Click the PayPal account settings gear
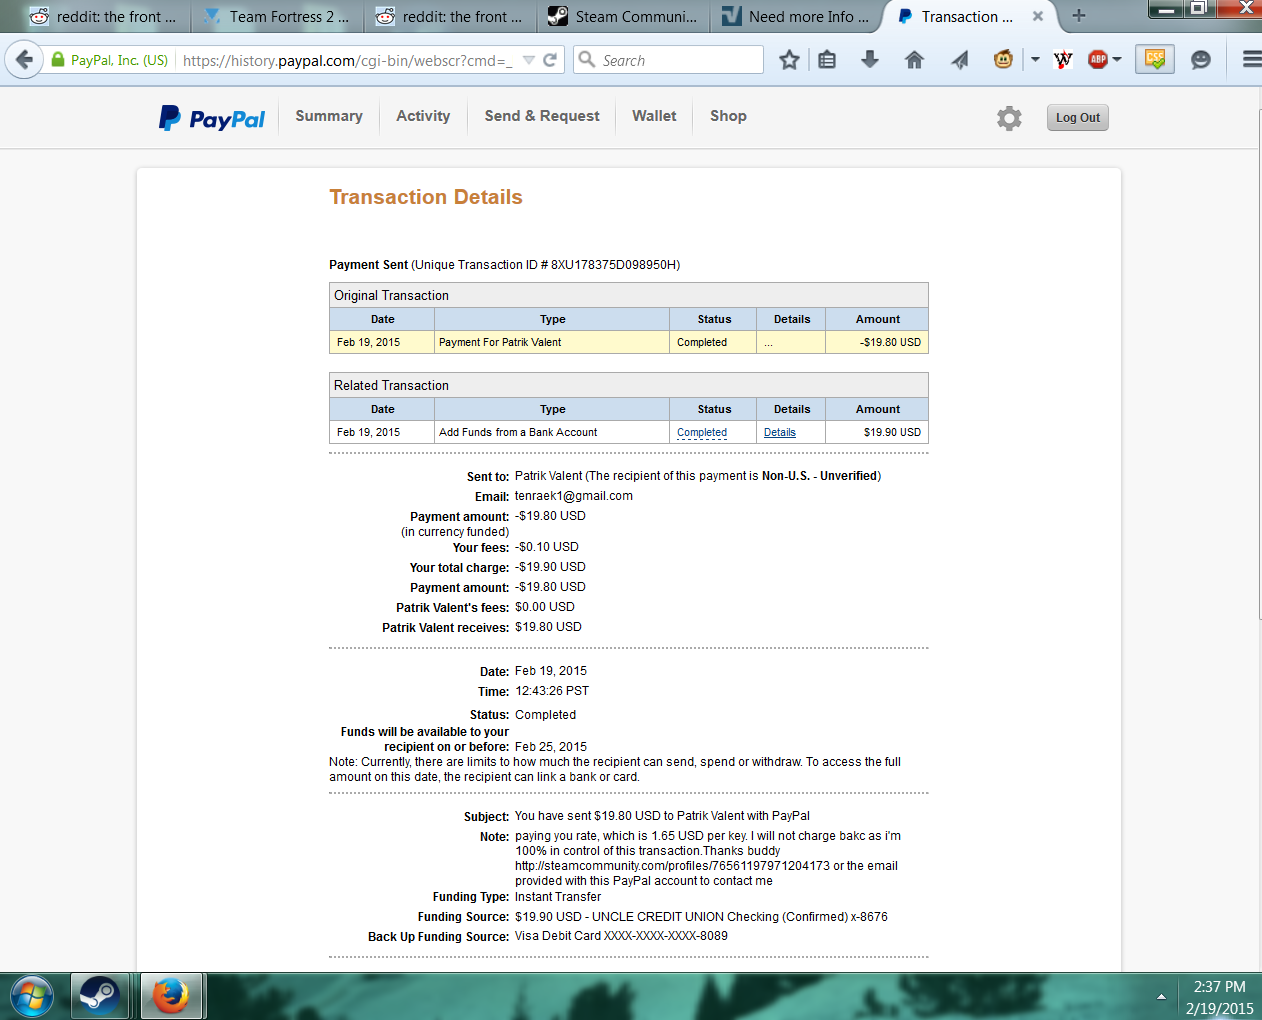The width and height of the screenshot is (1262, 1020). 1009,118
